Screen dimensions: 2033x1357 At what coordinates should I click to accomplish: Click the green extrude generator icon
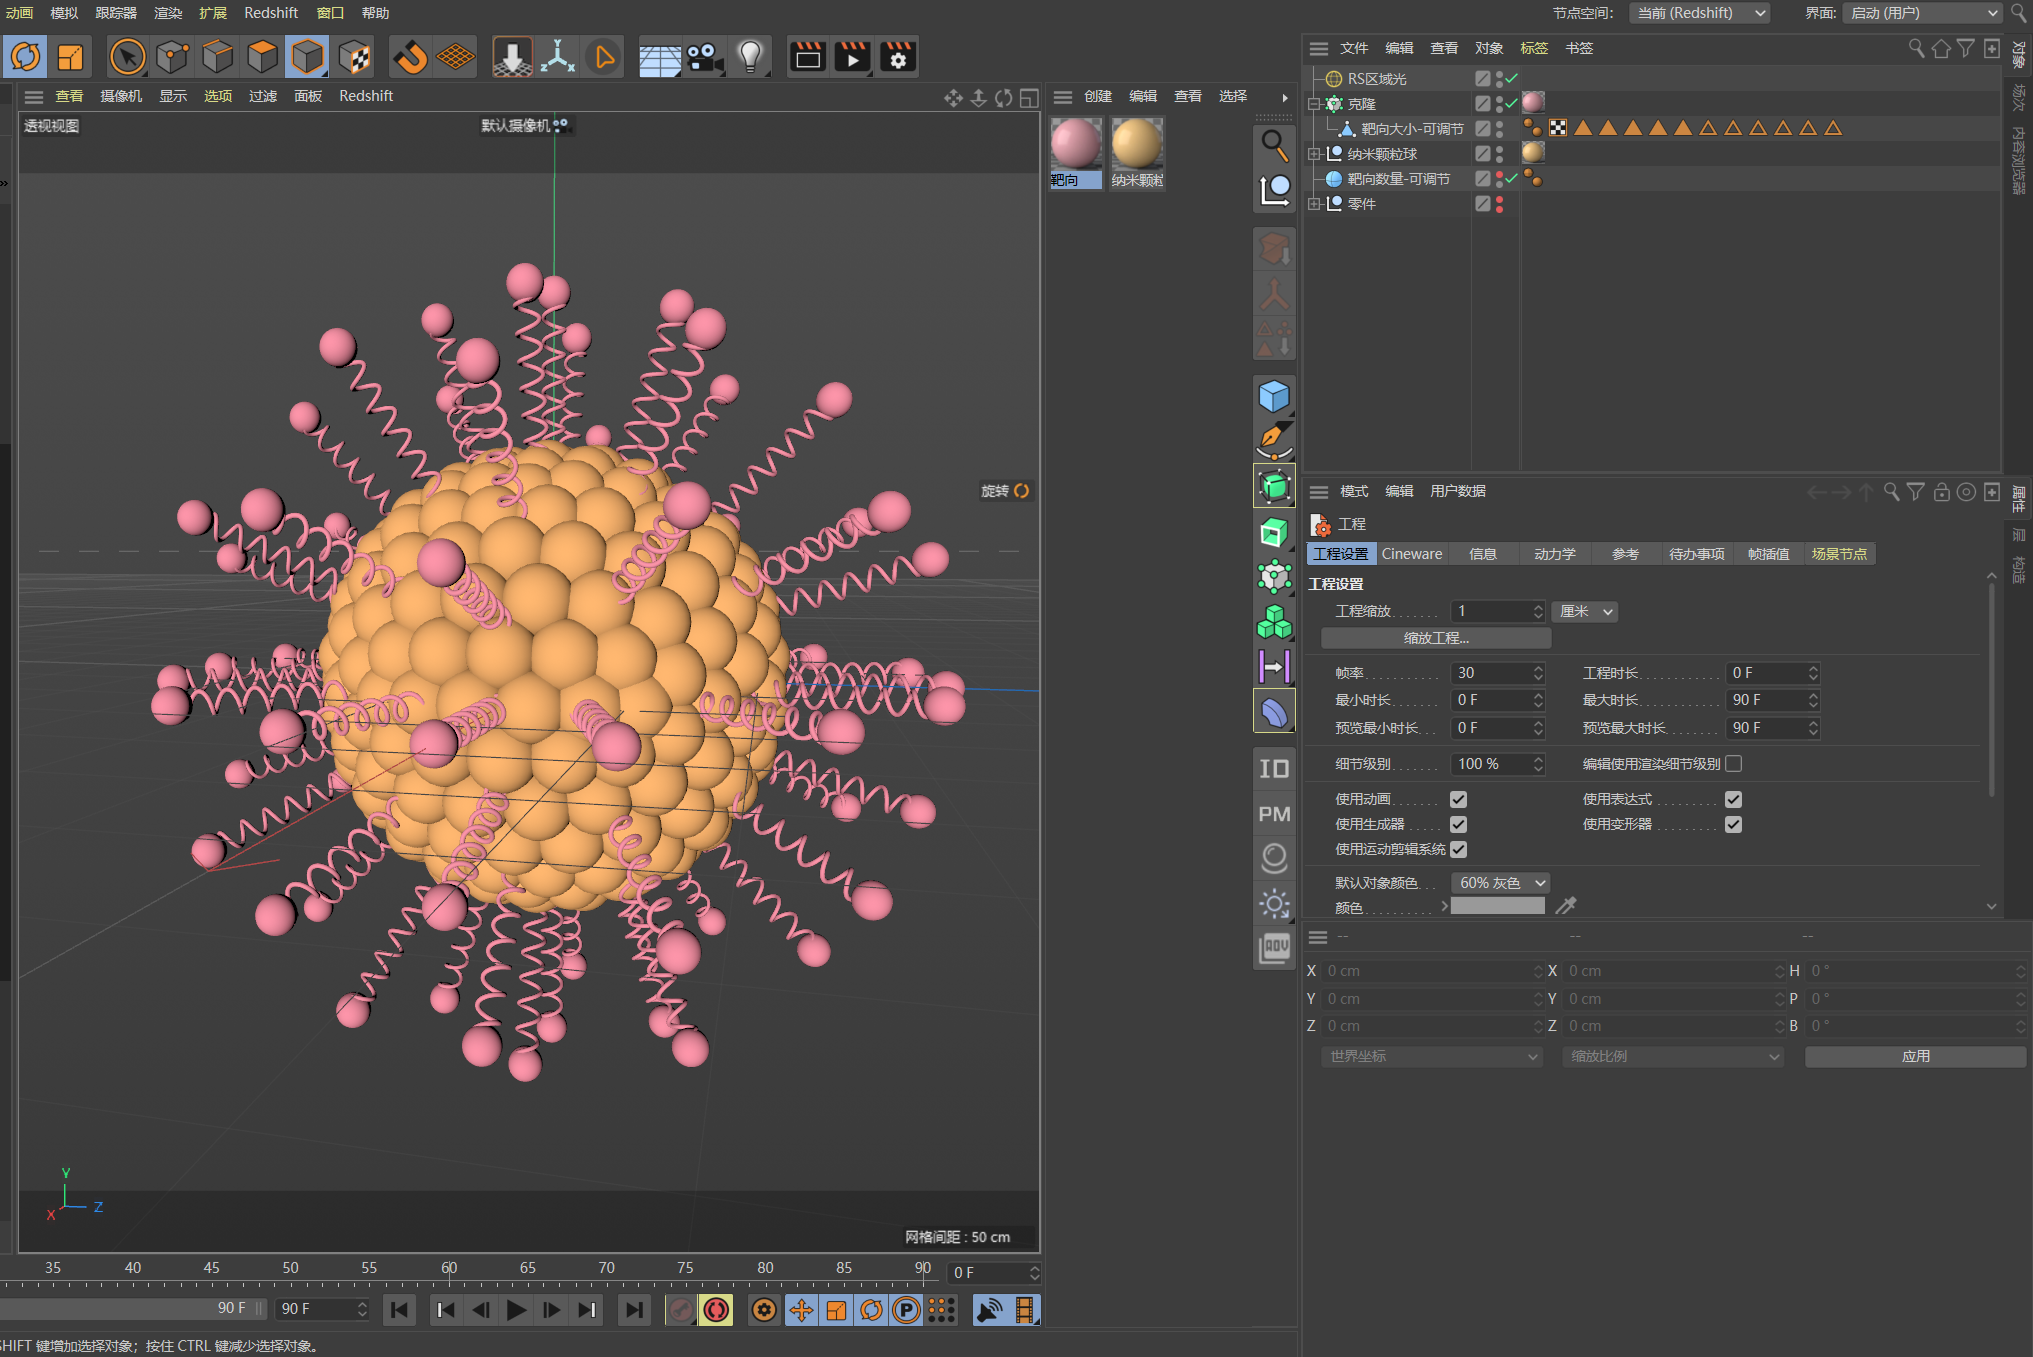1274,532
